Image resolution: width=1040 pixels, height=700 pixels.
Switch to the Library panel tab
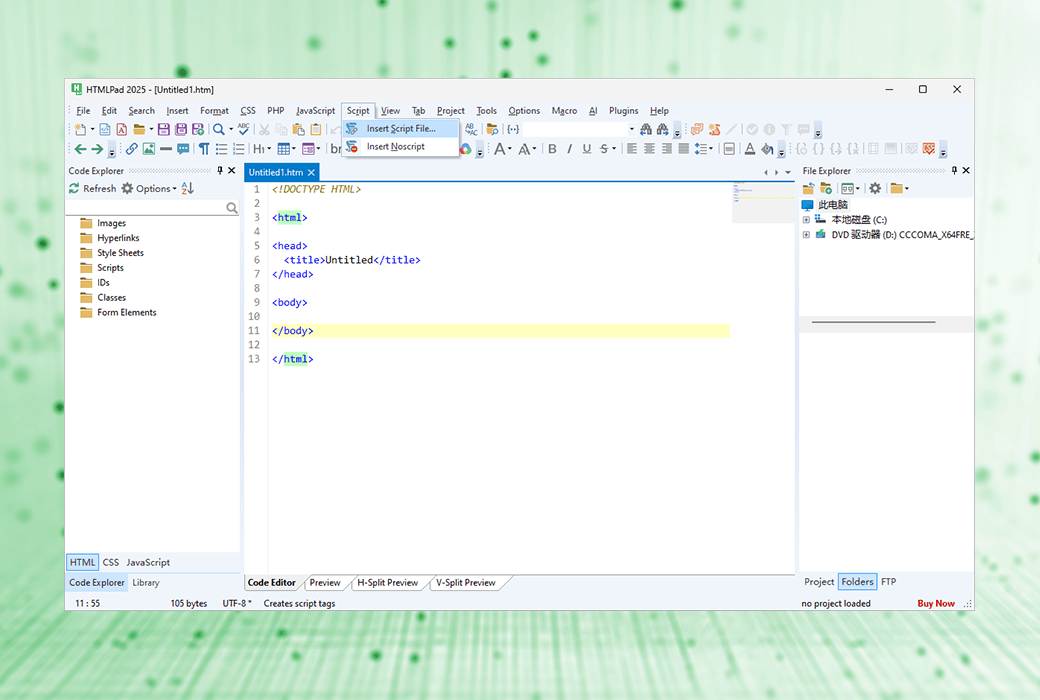click(146, 583)
